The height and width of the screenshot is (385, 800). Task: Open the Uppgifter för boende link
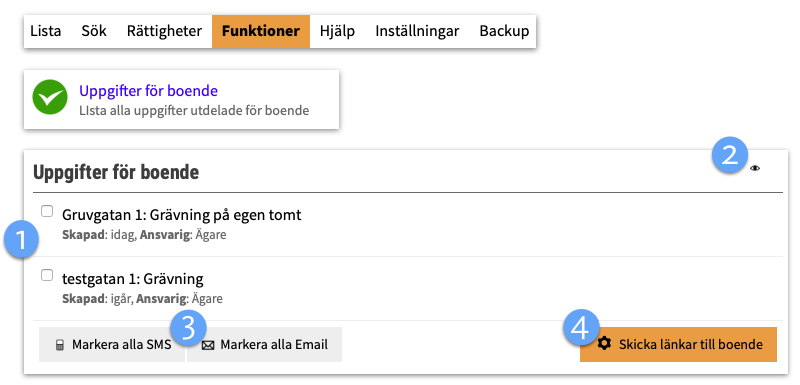pyautogui.click(x=148, y=91)
